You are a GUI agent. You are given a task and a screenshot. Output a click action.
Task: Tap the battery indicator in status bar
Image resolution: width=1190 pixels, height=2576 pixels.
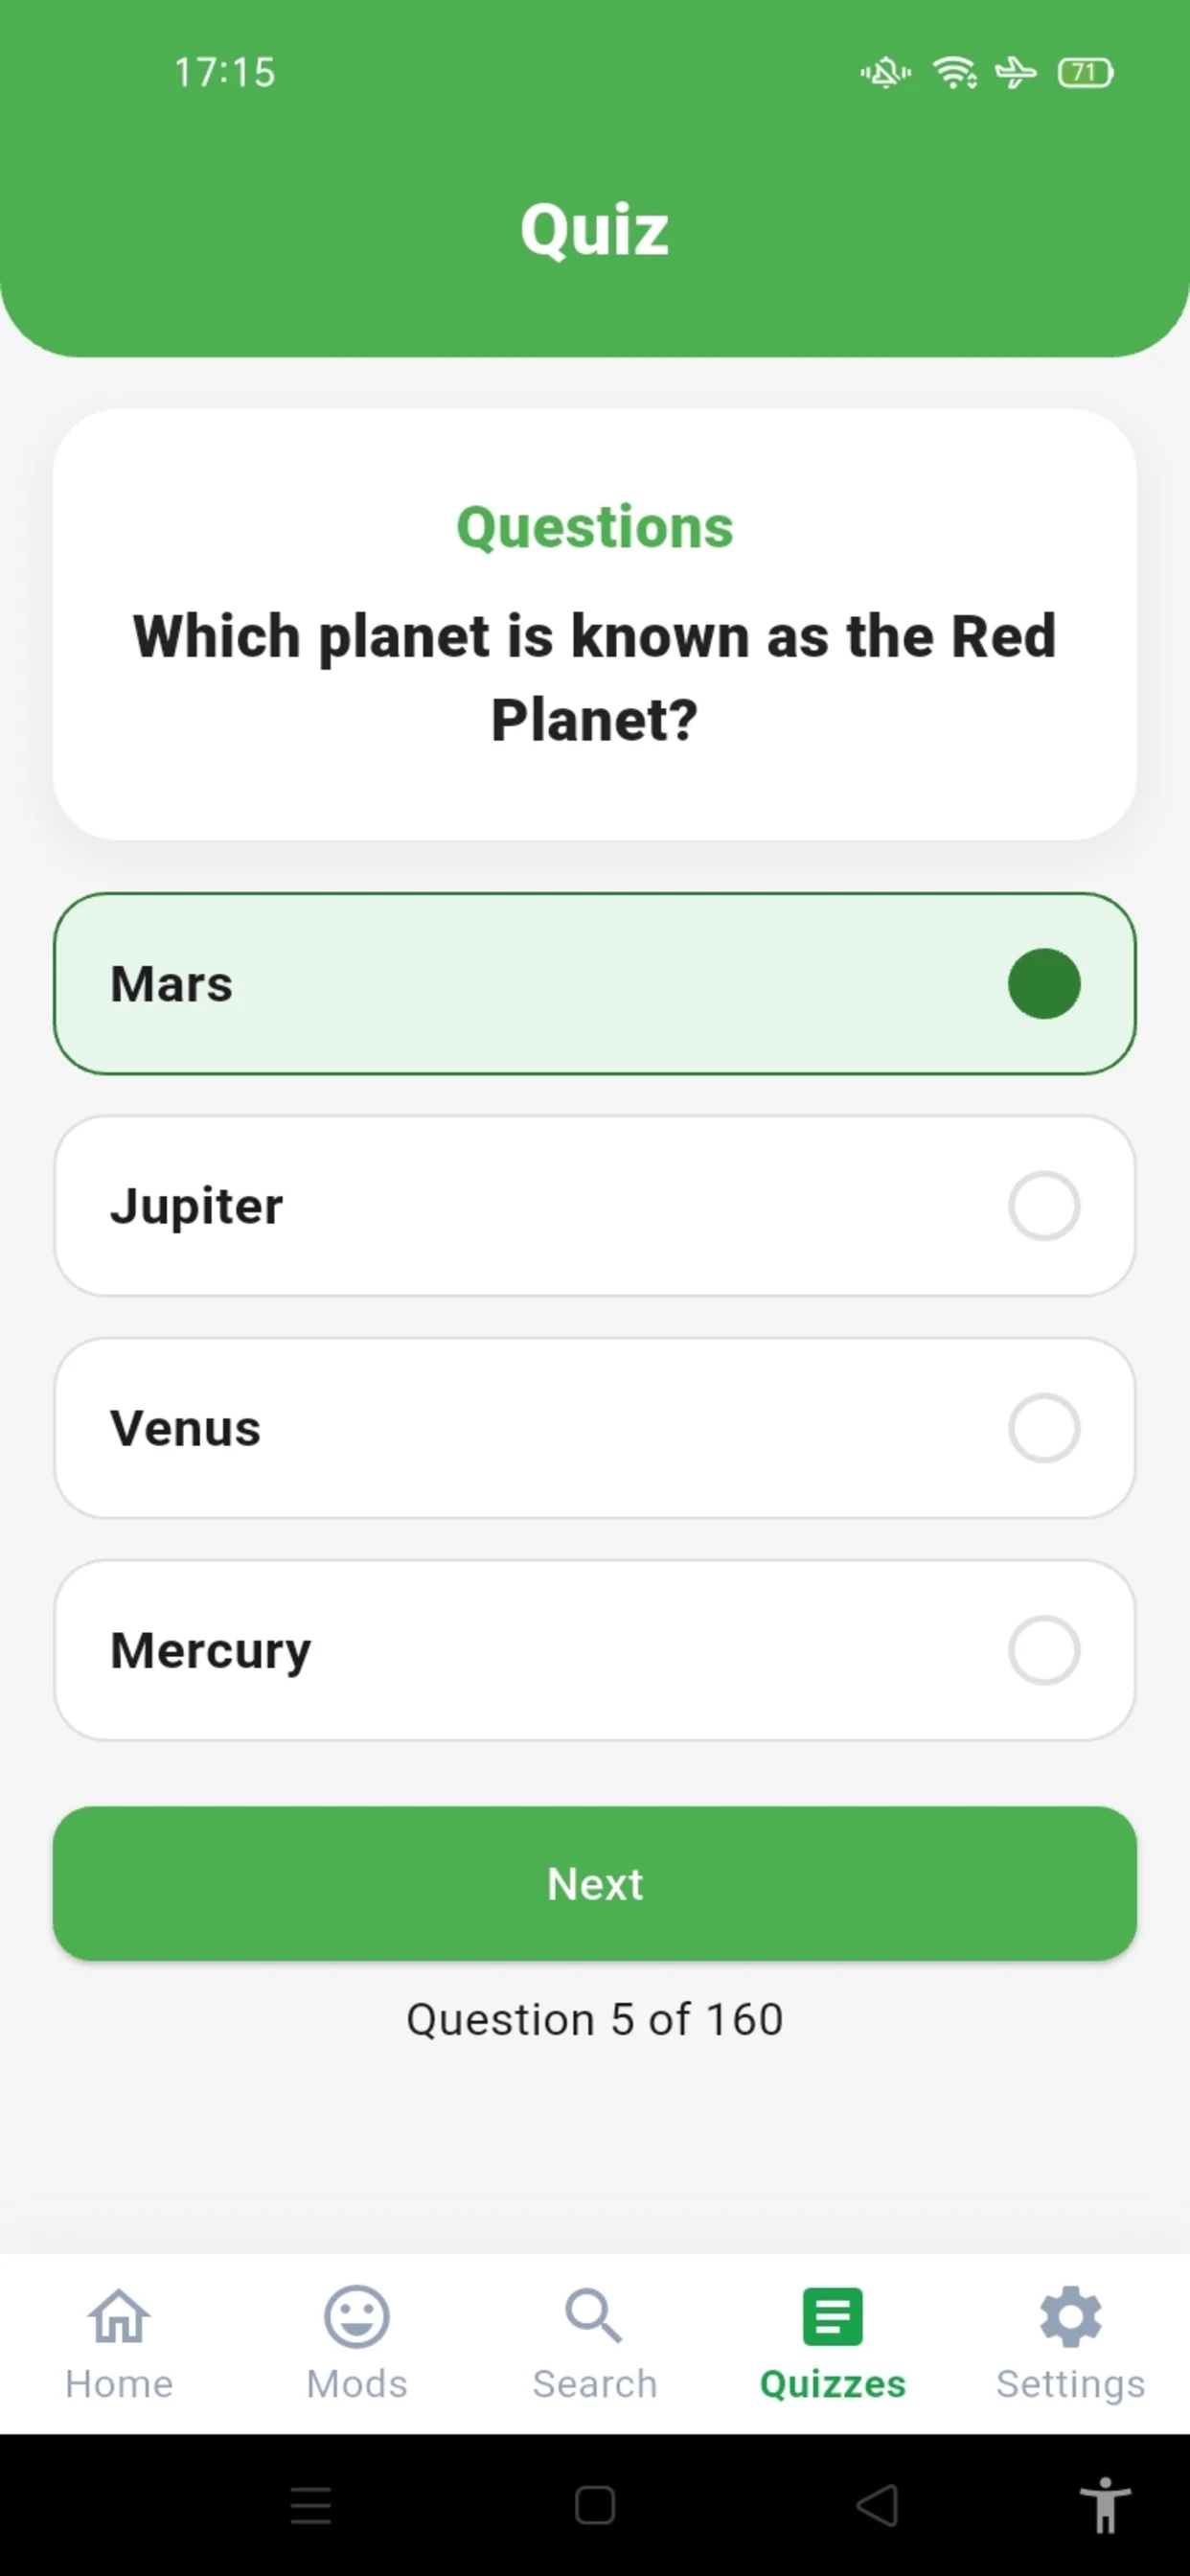[1085, 72]
